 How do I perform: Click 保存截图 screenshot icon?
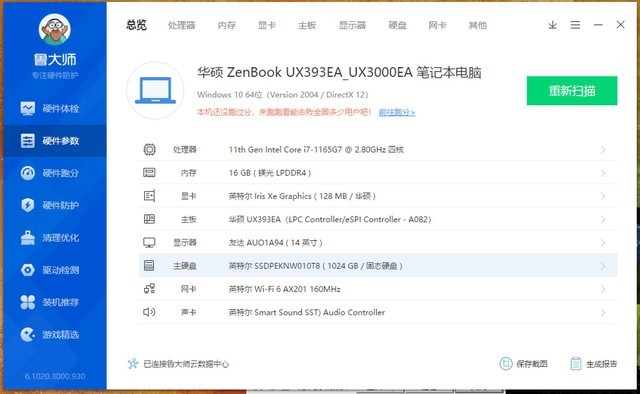(506, 363)
